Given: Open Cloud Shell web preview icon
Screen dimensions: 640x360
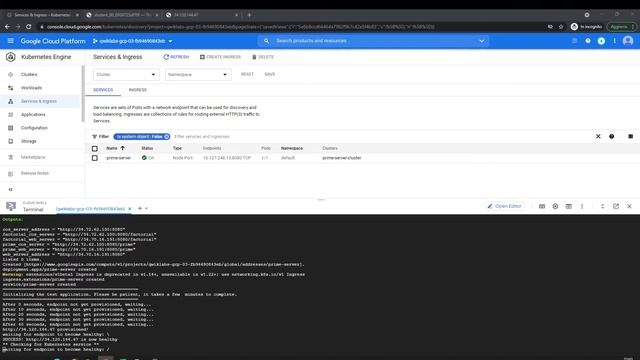Looking at the screenshot, I should (x=569, y=207).
